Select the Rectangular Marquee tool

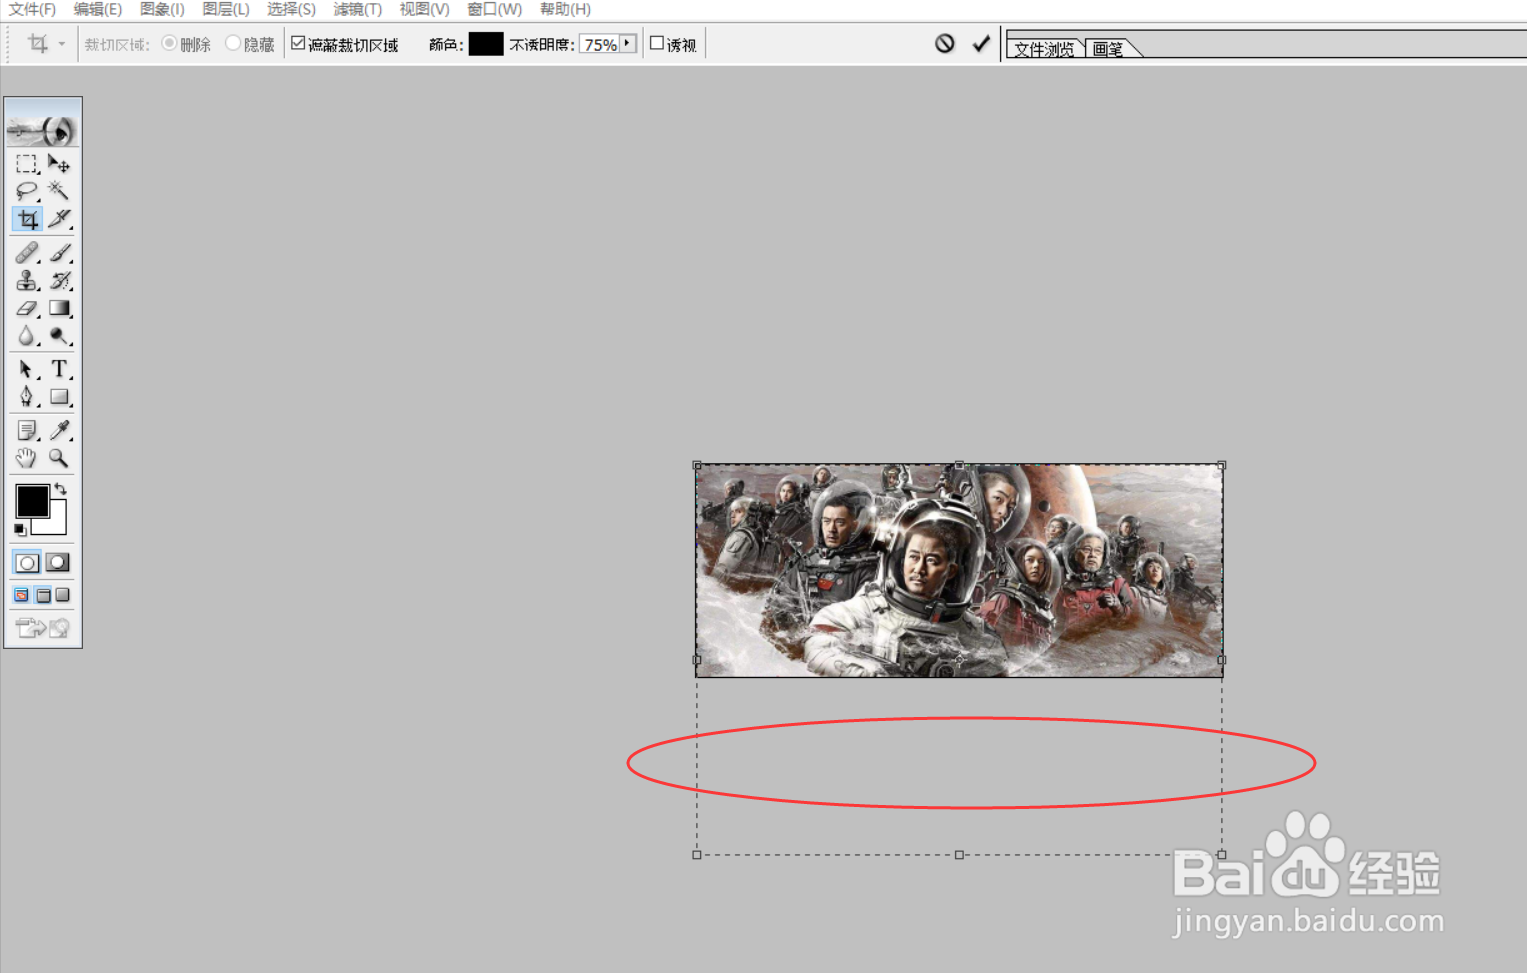coord(27,163)
